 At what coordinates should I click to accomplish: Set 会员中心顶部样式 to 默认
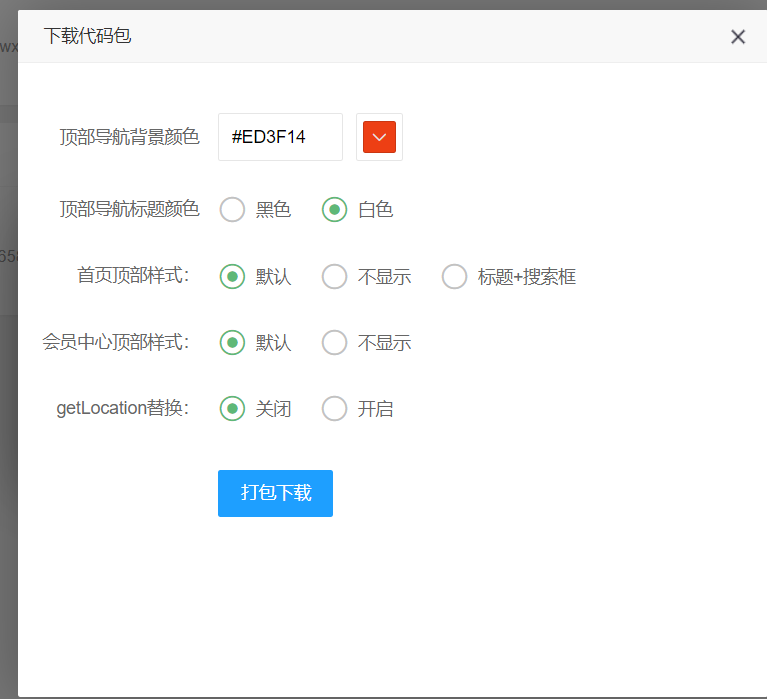coord(233,343)
